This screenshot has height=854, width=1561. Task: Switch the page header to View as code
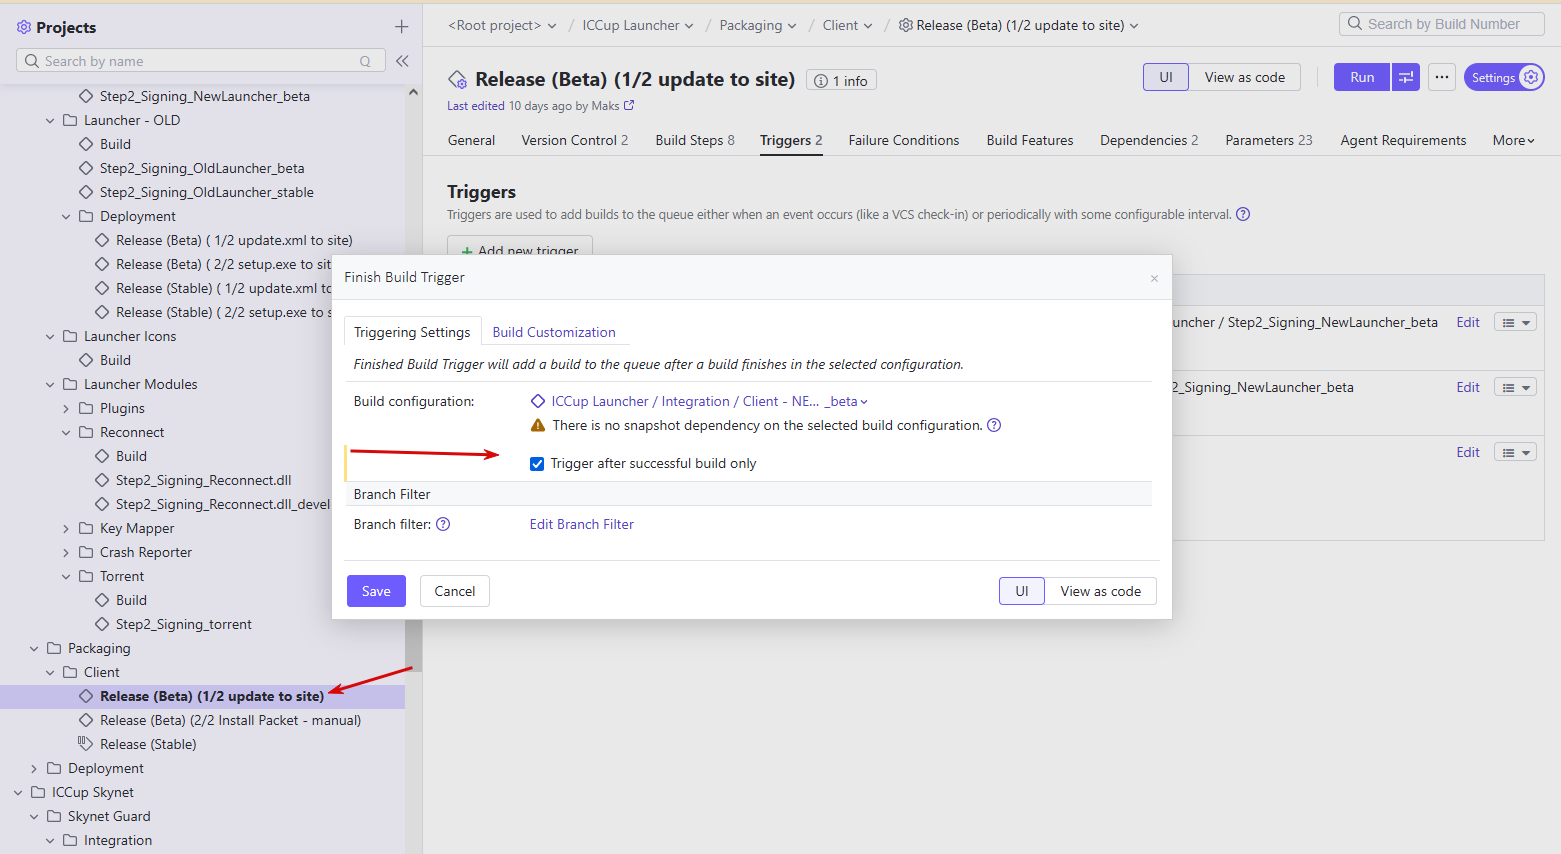click(1245, 77)
